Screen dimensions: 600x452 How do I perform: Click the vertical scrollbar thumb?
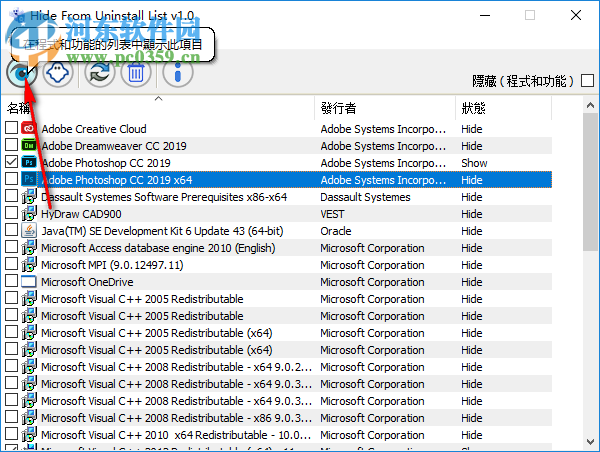(x=590, y=182)
